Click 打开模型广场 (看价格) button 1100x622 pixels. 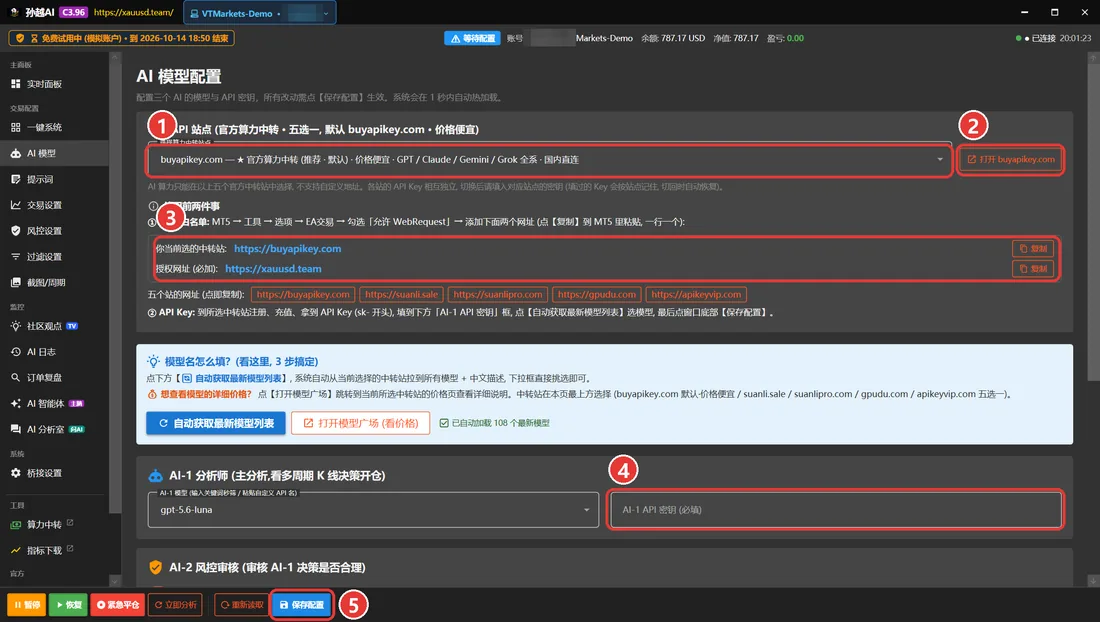[x=361, y=423]
